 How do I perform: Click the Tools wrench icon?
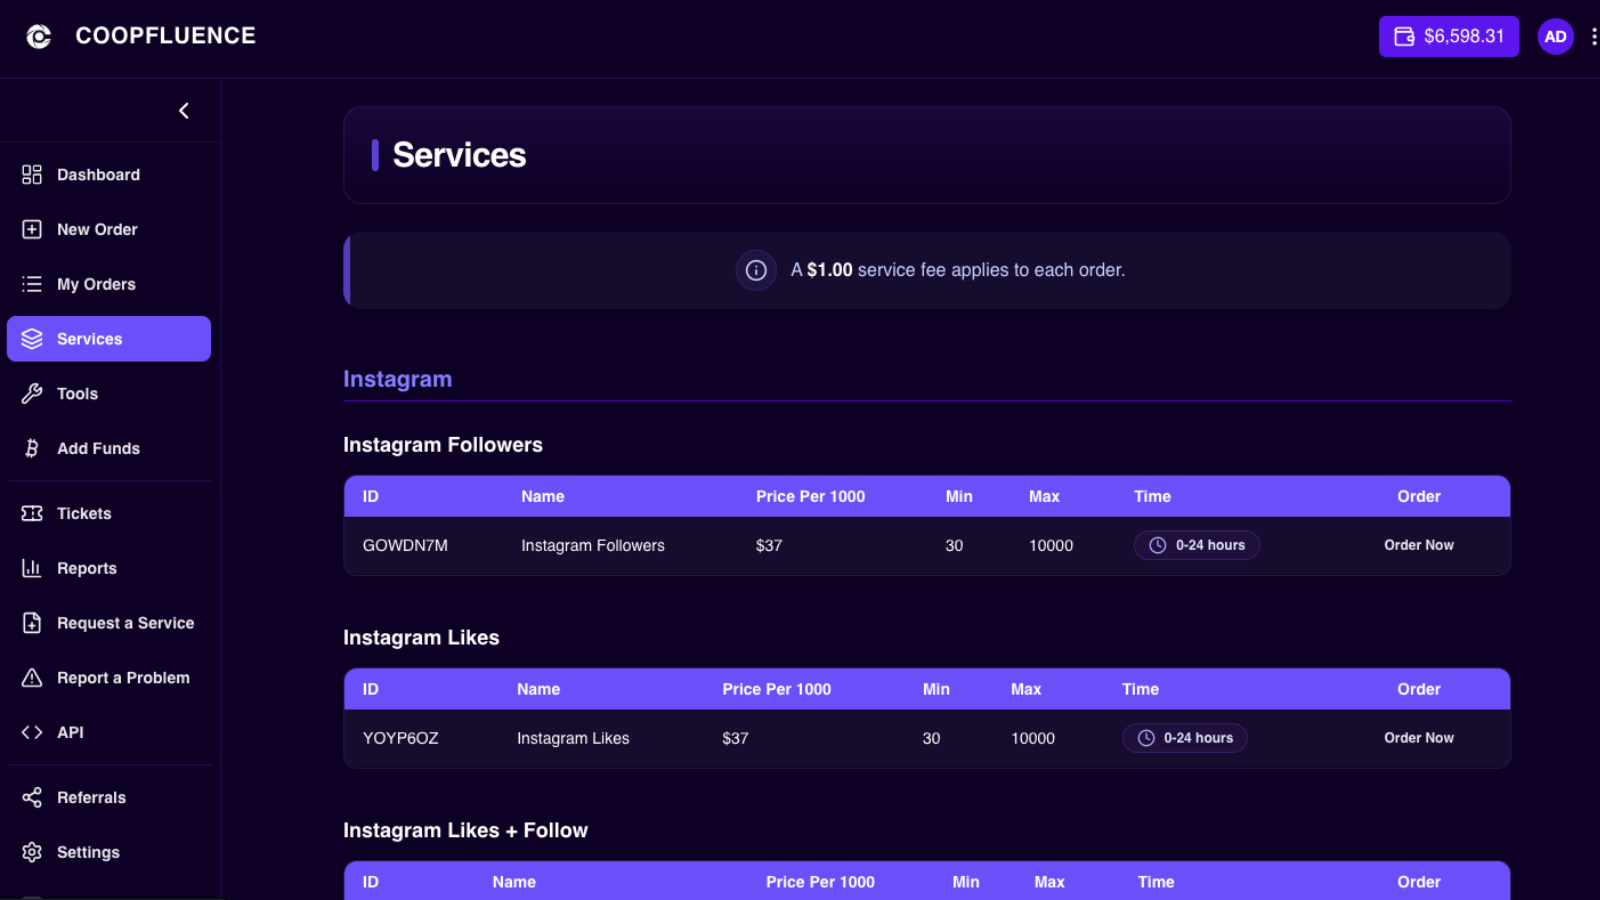tap(31, 393)
